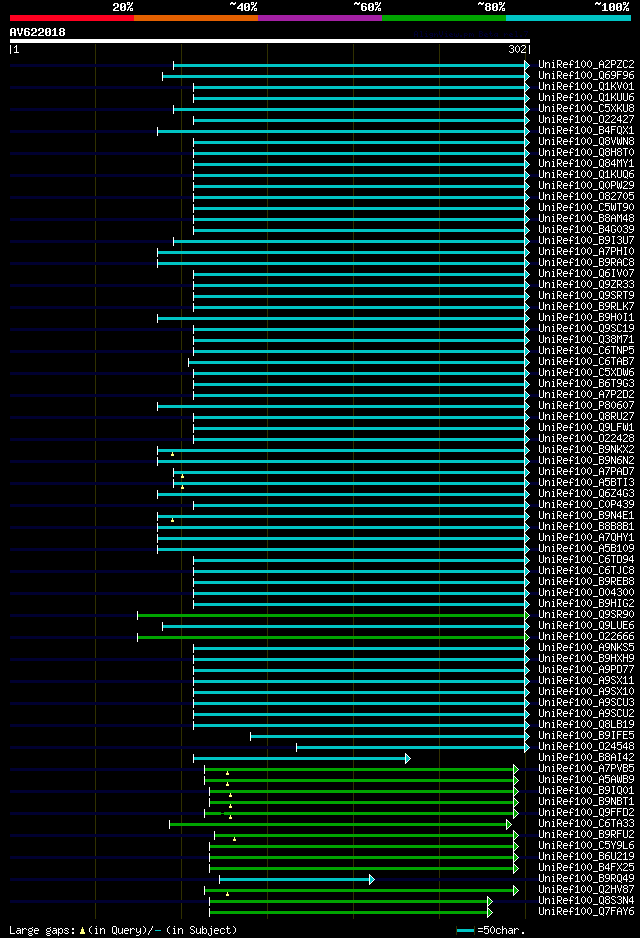Click the short cyan bar for UniRef100_B8AI42
The width and height of the screenshot is (640, 938).
(301, 759)
